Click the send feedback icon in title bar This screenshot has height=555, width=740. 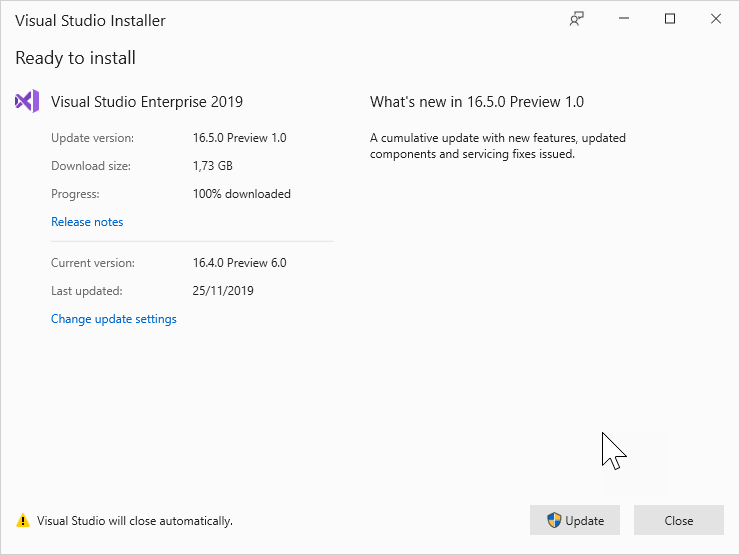pos(576,19)
